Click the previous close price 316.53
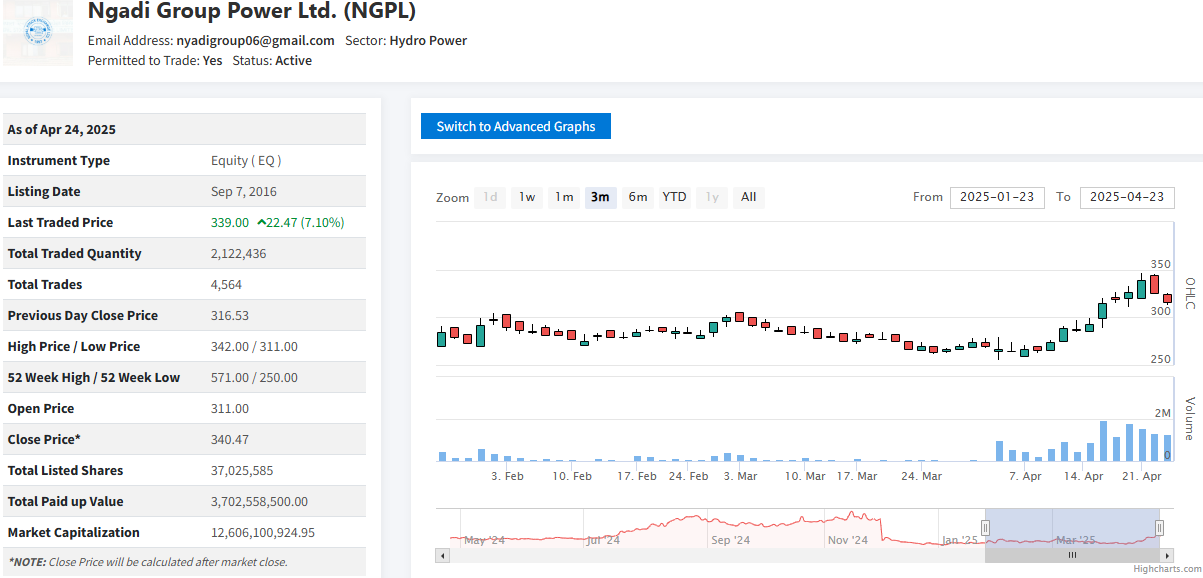 click(x=230, y=315)
